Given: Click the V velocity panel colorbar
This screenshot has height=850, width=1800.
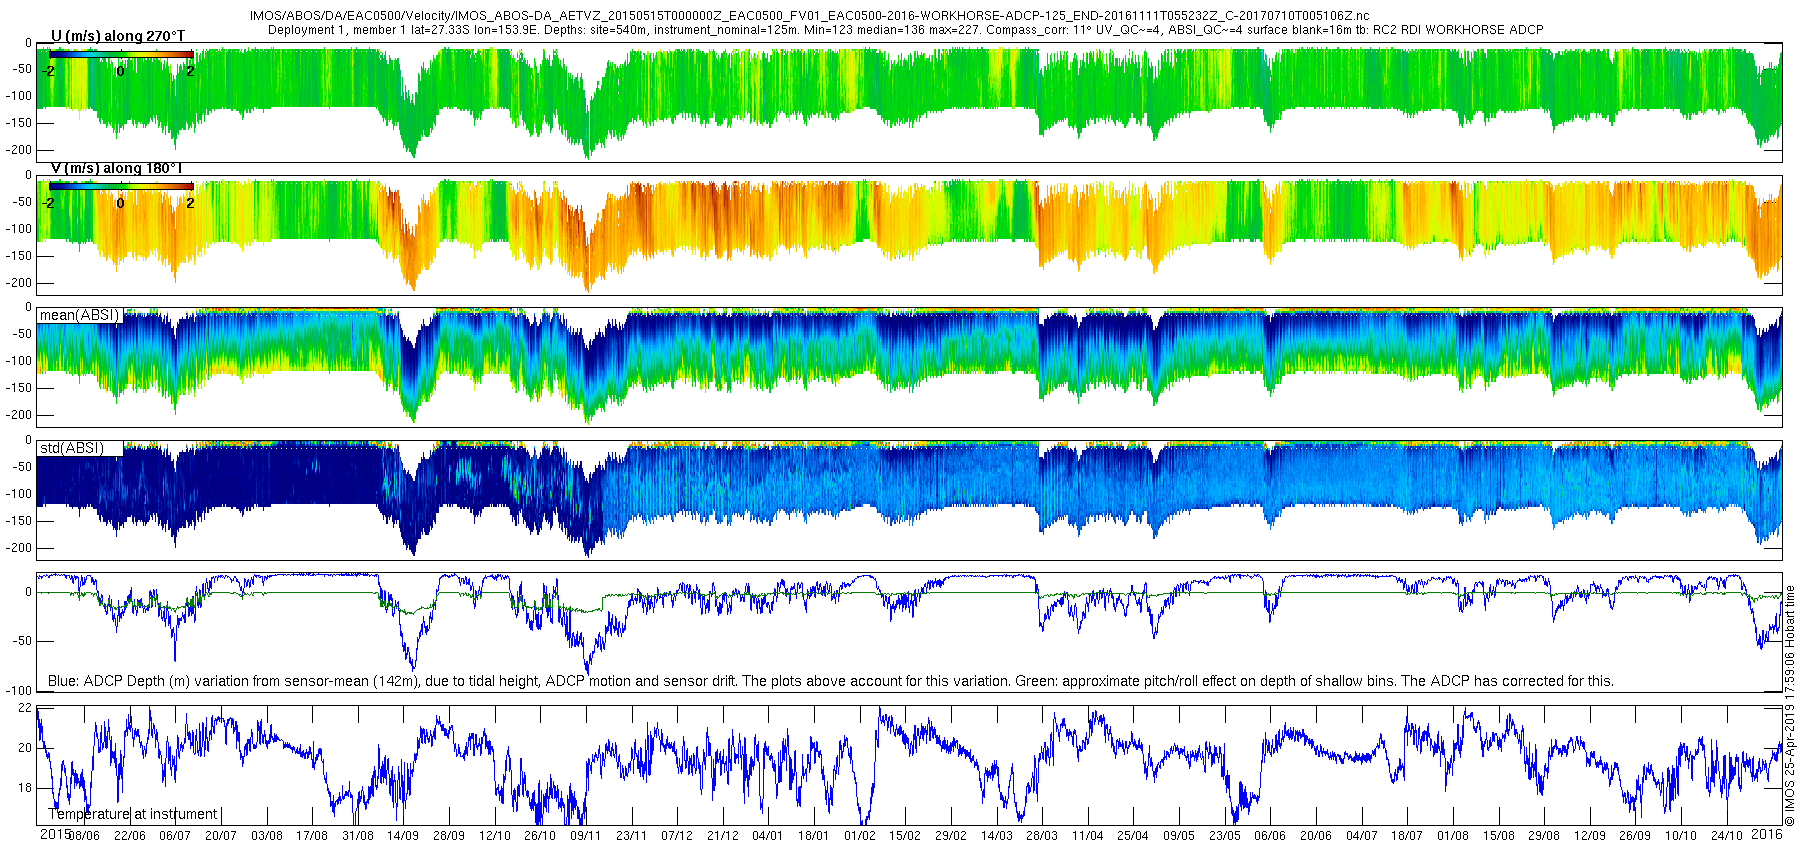Looking at the screenshot, I should click(x=121, y=186).
